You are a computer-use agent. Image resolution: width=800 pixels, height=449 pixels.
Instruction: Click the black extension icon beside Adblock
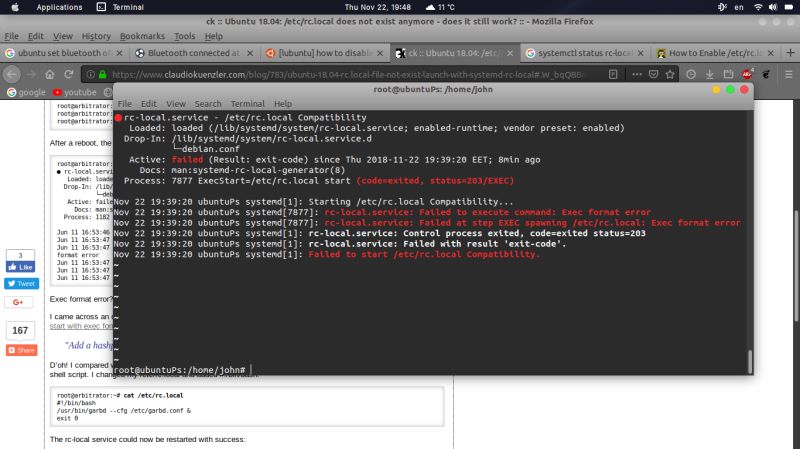pyautogui.click(x=766, y=74)
